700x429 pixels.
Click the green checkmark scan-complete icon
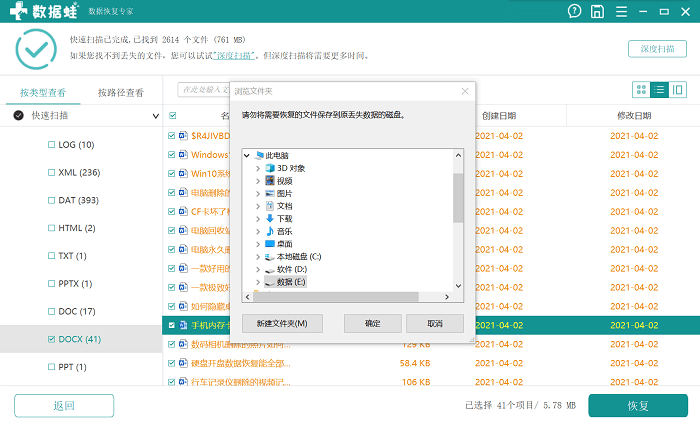36,49
